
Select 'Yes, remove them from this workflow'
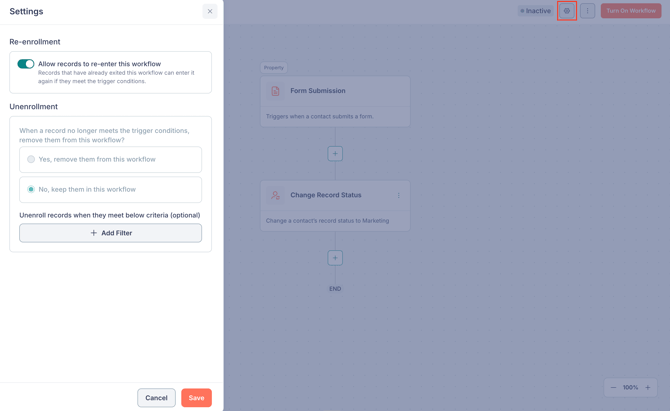[x=31, y=159]
